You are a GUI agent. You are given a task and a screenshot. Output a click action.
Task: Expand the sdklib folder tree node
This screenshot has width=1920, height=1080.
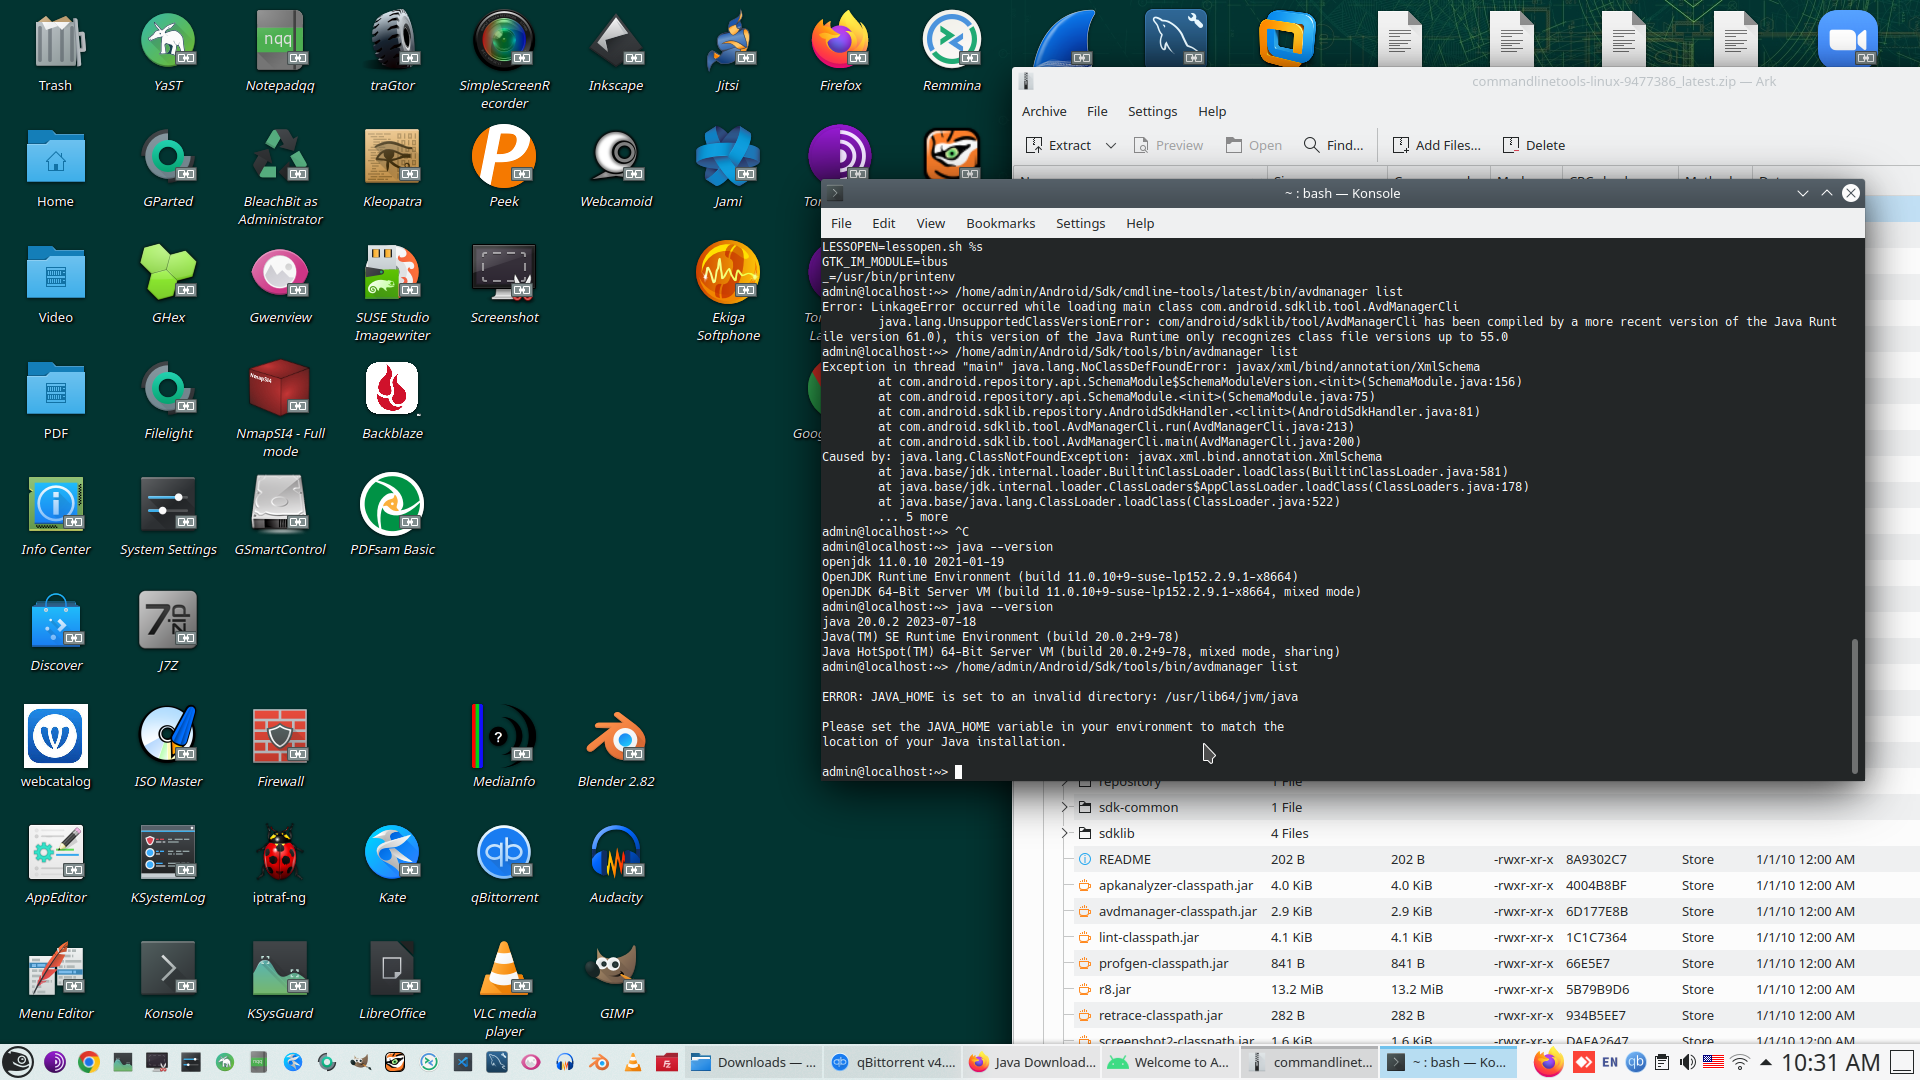[1065, 833]
